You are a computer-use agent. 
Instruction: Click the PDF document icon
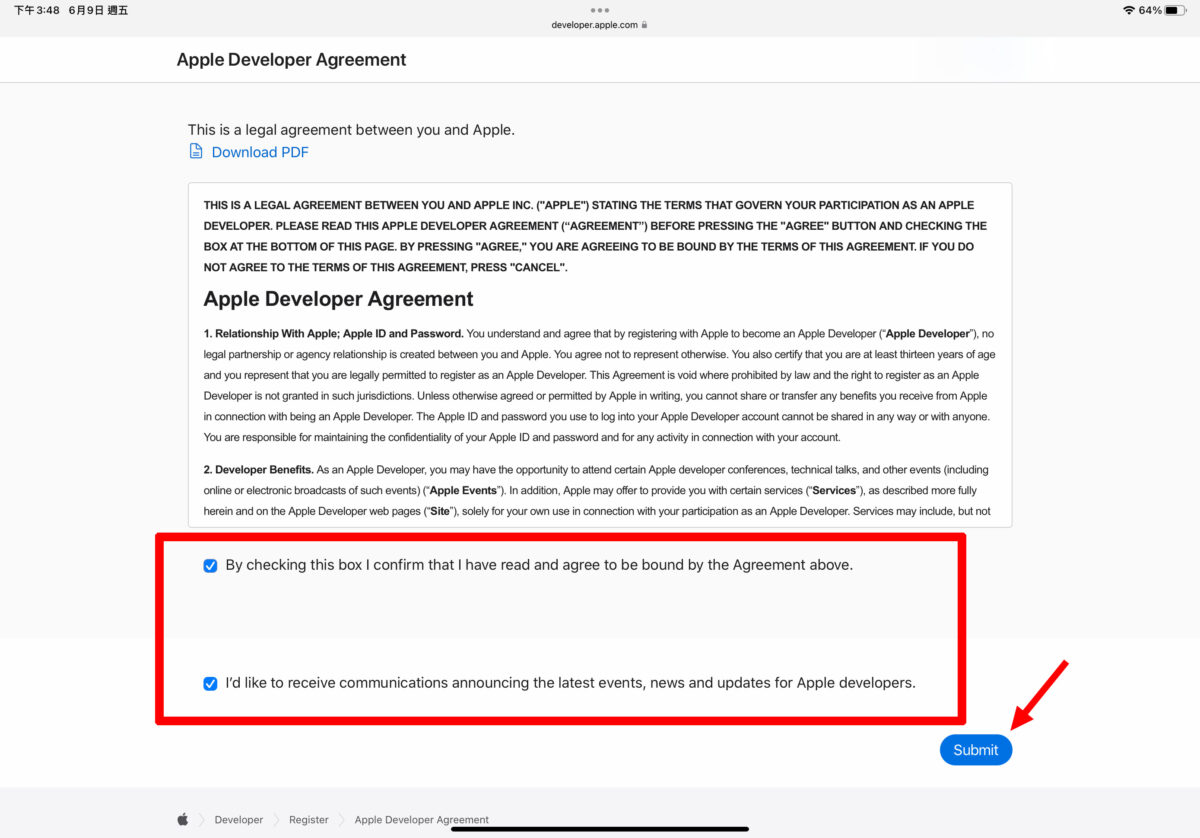point(196,152)
